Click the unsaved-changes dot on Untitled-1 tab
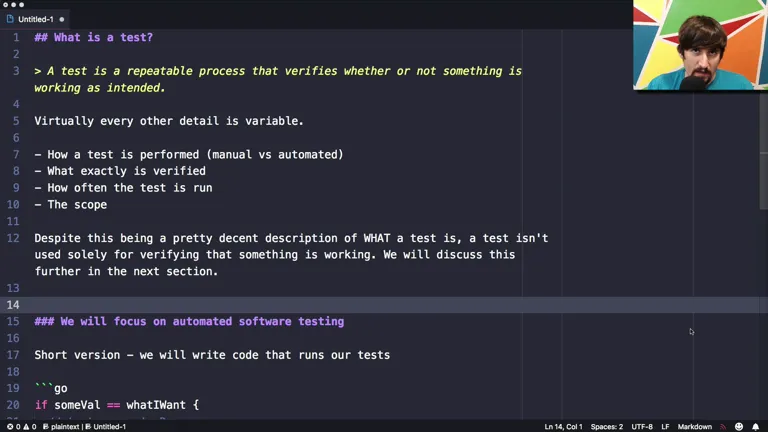The height and width of the screenshot is (432, 768). coord(62,20)
